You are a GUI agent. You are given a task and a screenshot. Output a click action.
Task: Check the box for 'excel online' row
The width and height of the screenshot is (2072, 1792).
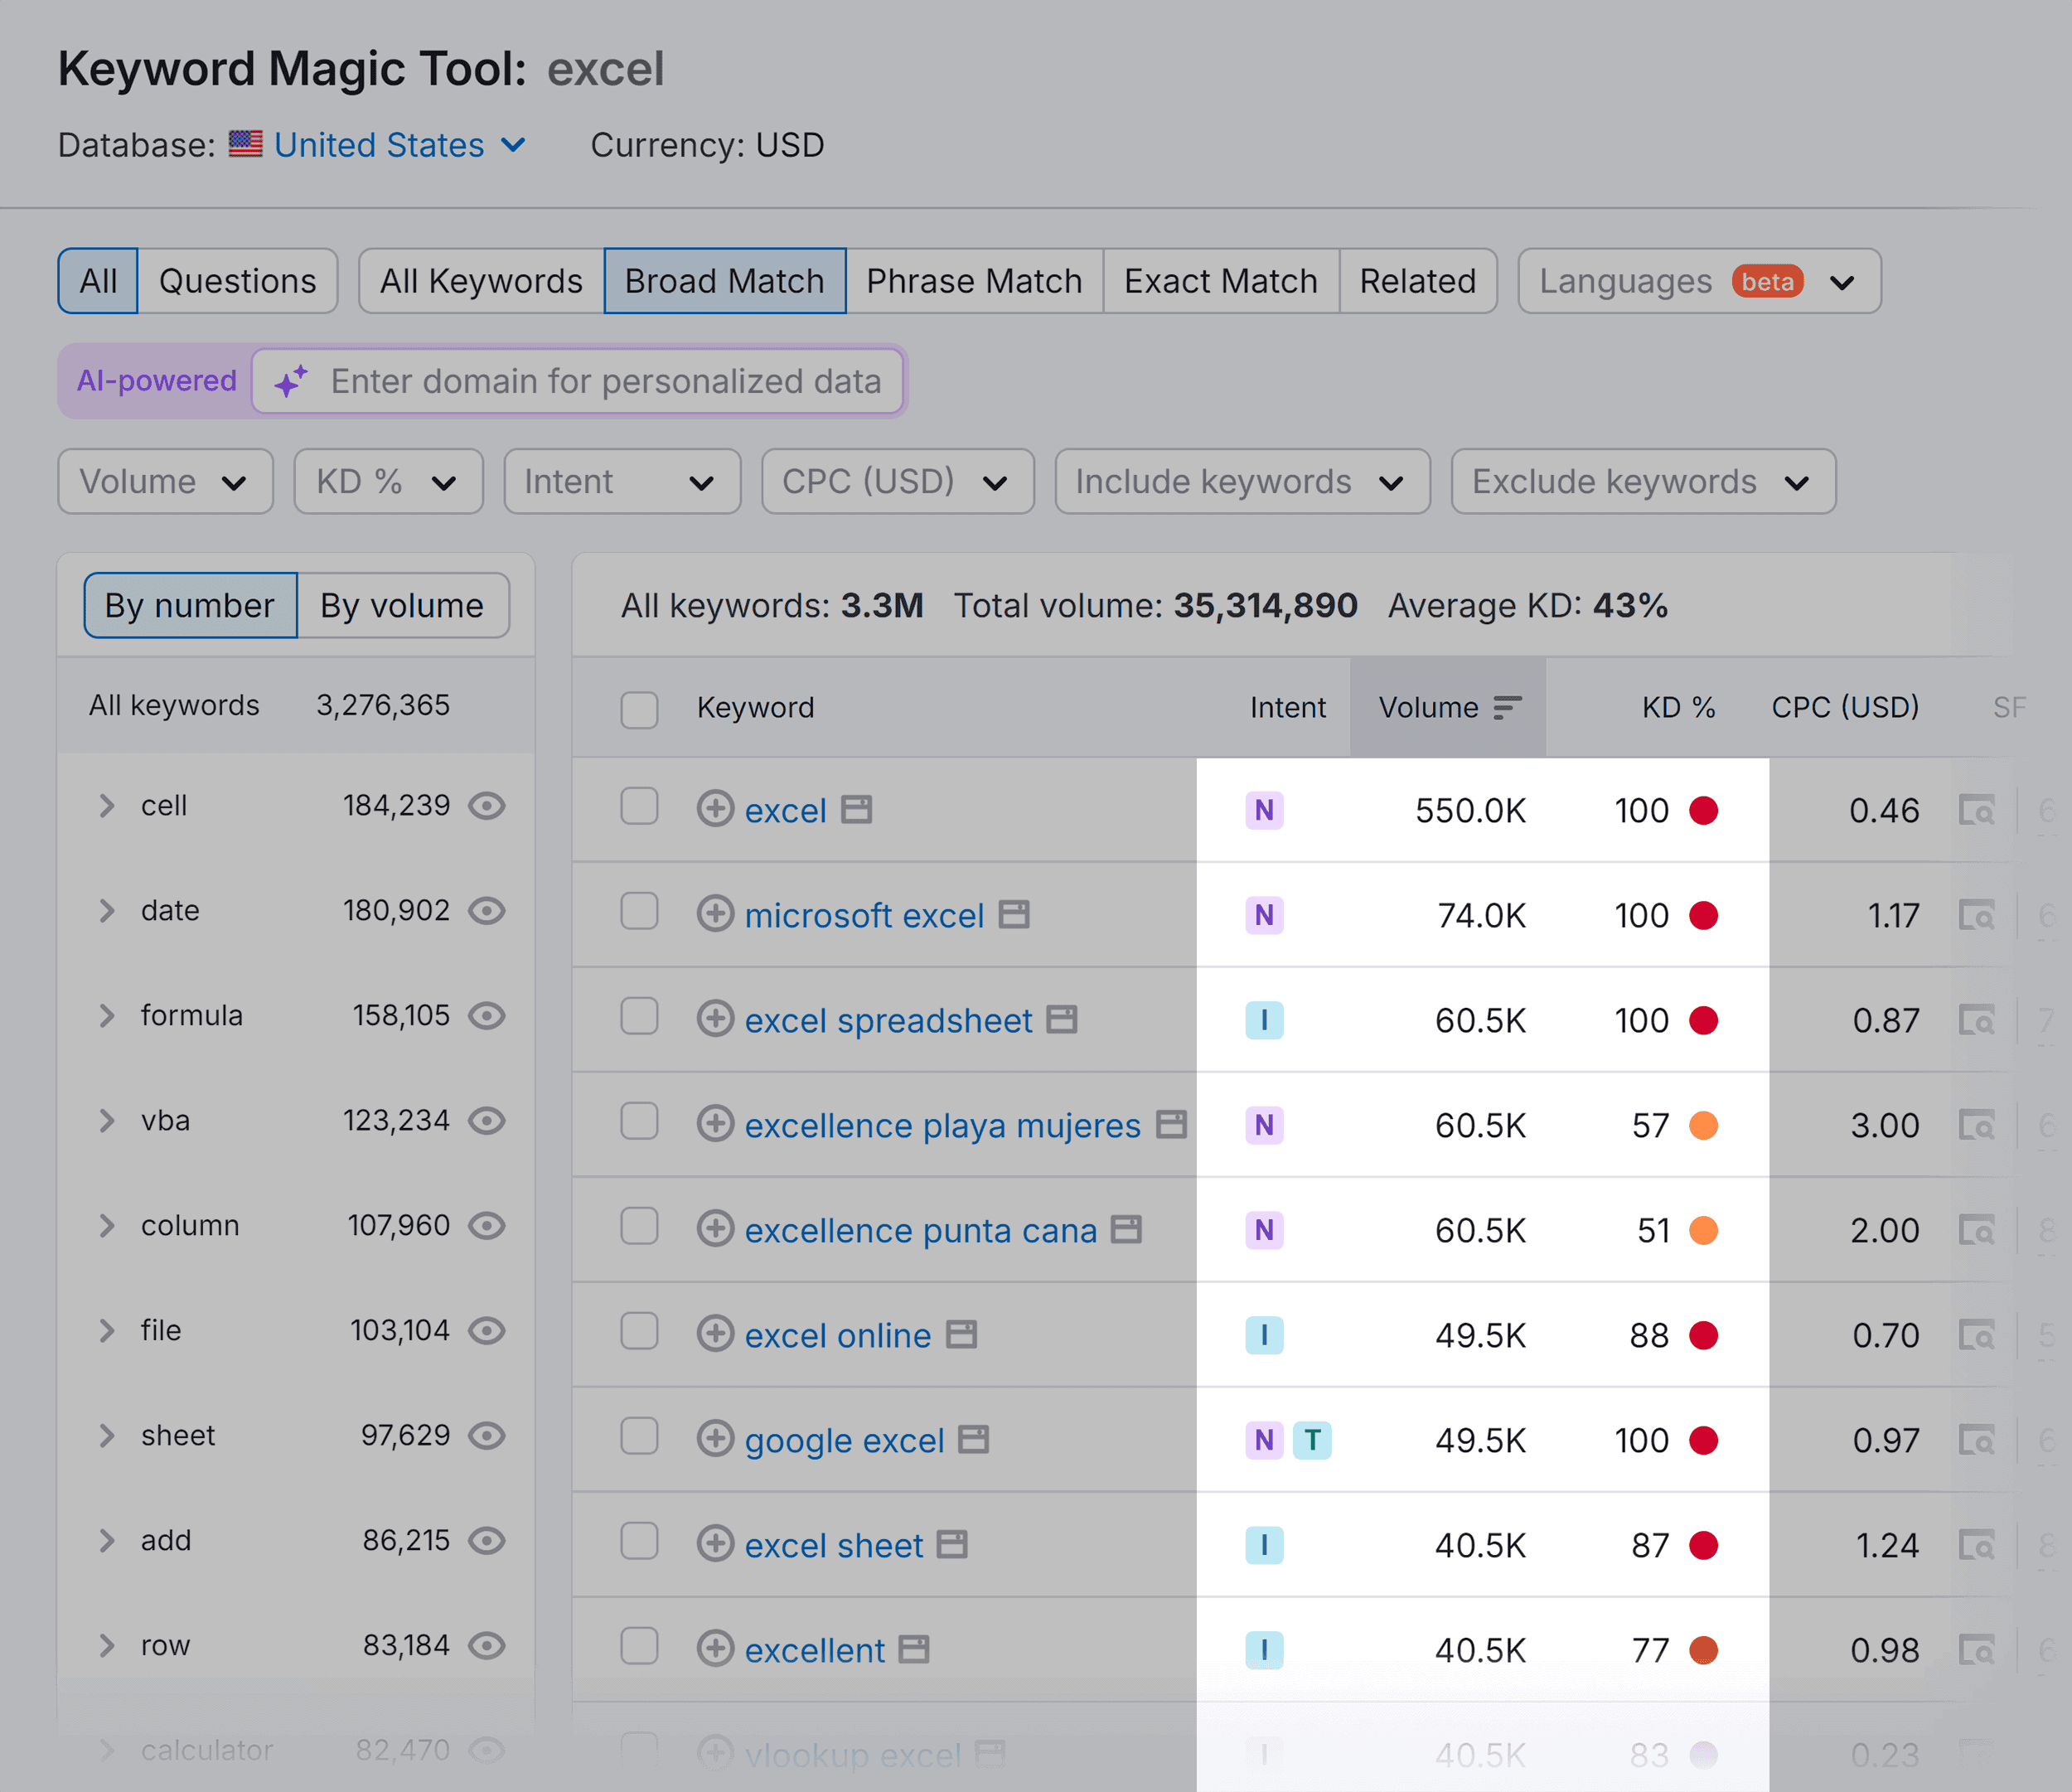(639, 1331)
